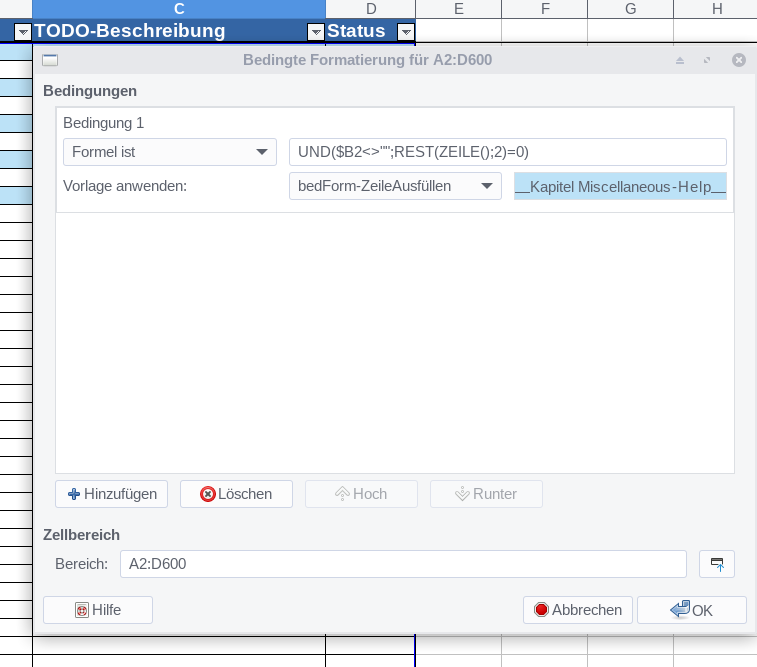Click the range shrink icon next to Bereich

716,564
